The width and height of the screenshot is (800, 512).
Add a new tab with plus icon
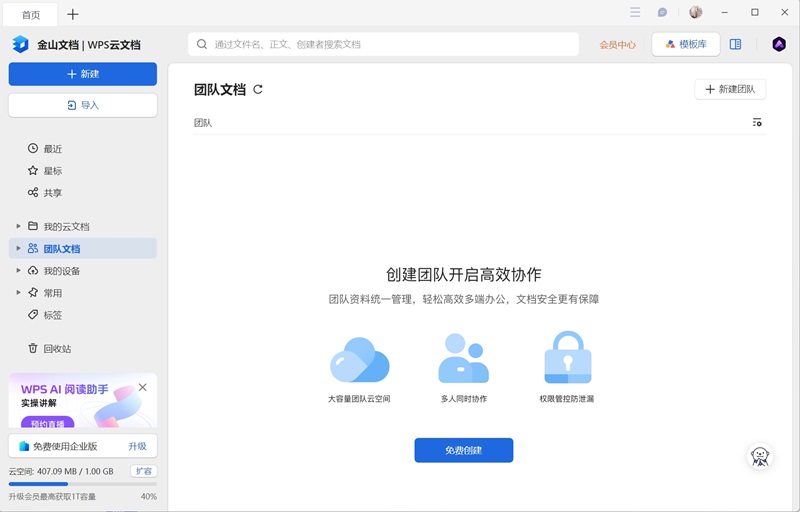click(x=73, y=14)
